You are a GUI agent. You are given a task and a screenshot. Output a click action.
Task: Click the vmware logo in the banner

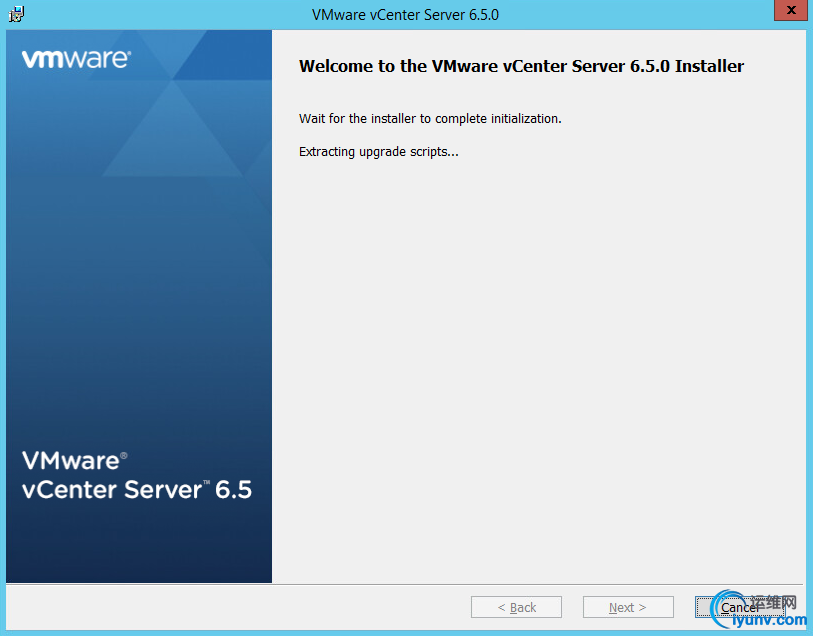76,59
